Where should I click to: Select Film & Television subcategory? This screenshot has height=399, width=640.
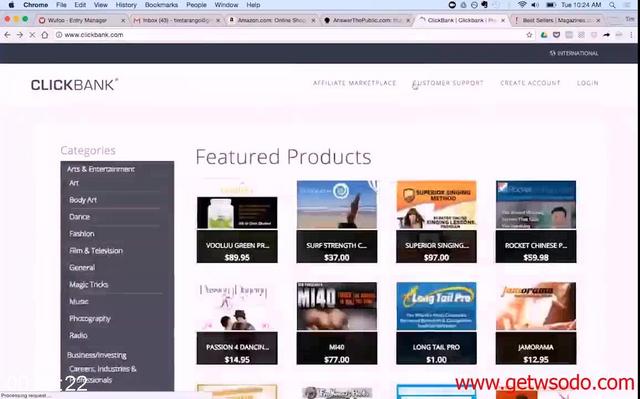(96, 251)
